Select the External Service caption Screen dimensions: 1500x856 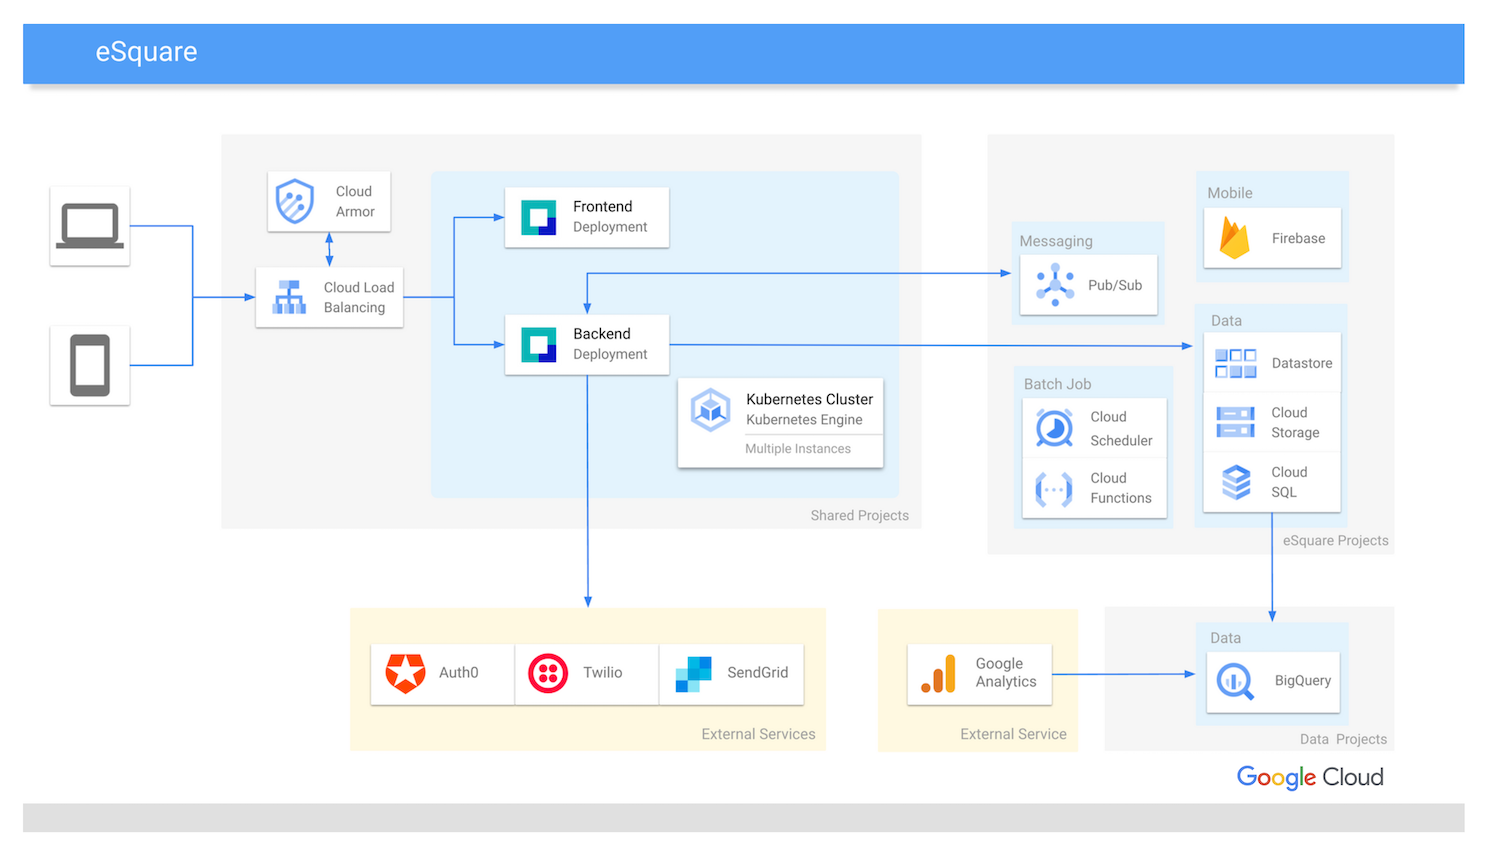[1013, 734]
